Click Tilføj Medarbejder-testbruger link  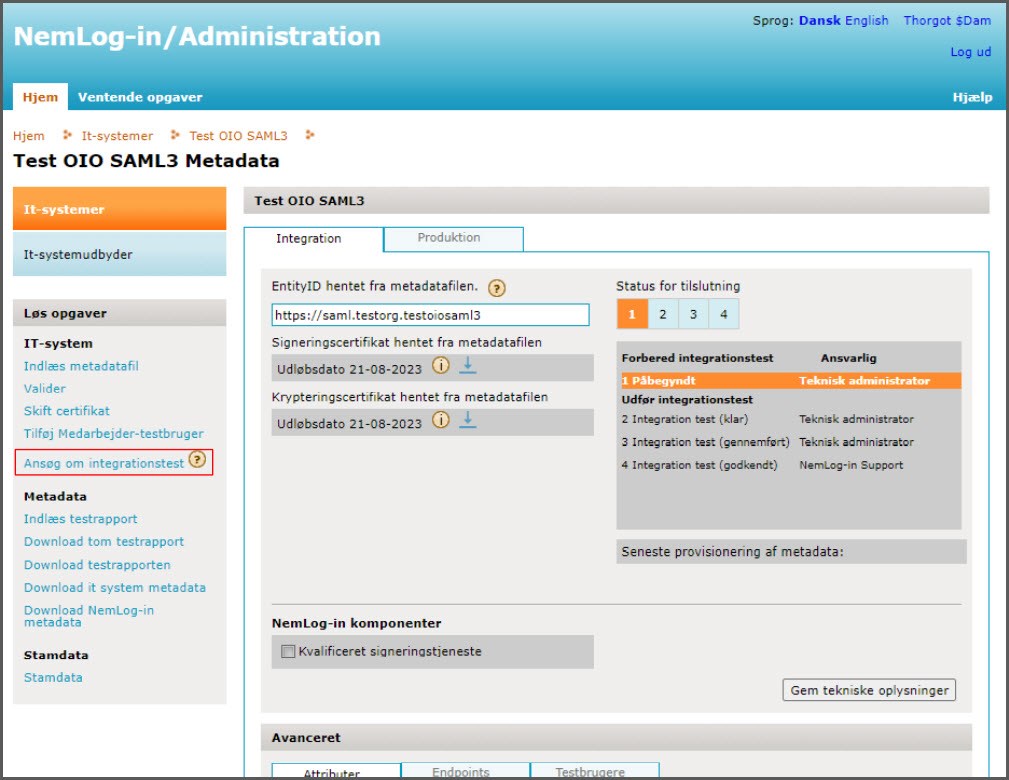pos(114,434)
